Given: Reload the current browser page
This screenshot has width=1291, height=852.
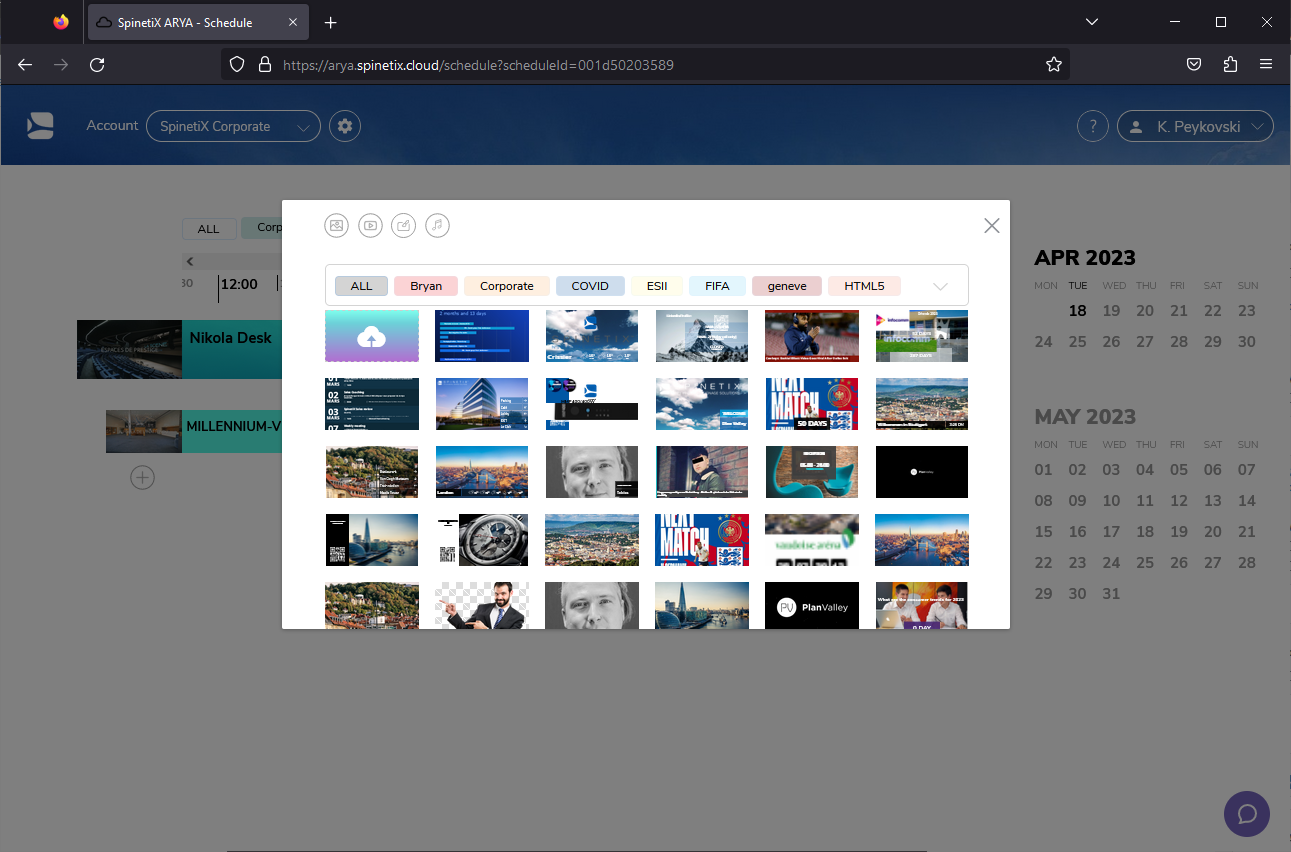Looking at the screenshot, I should 97,64.
